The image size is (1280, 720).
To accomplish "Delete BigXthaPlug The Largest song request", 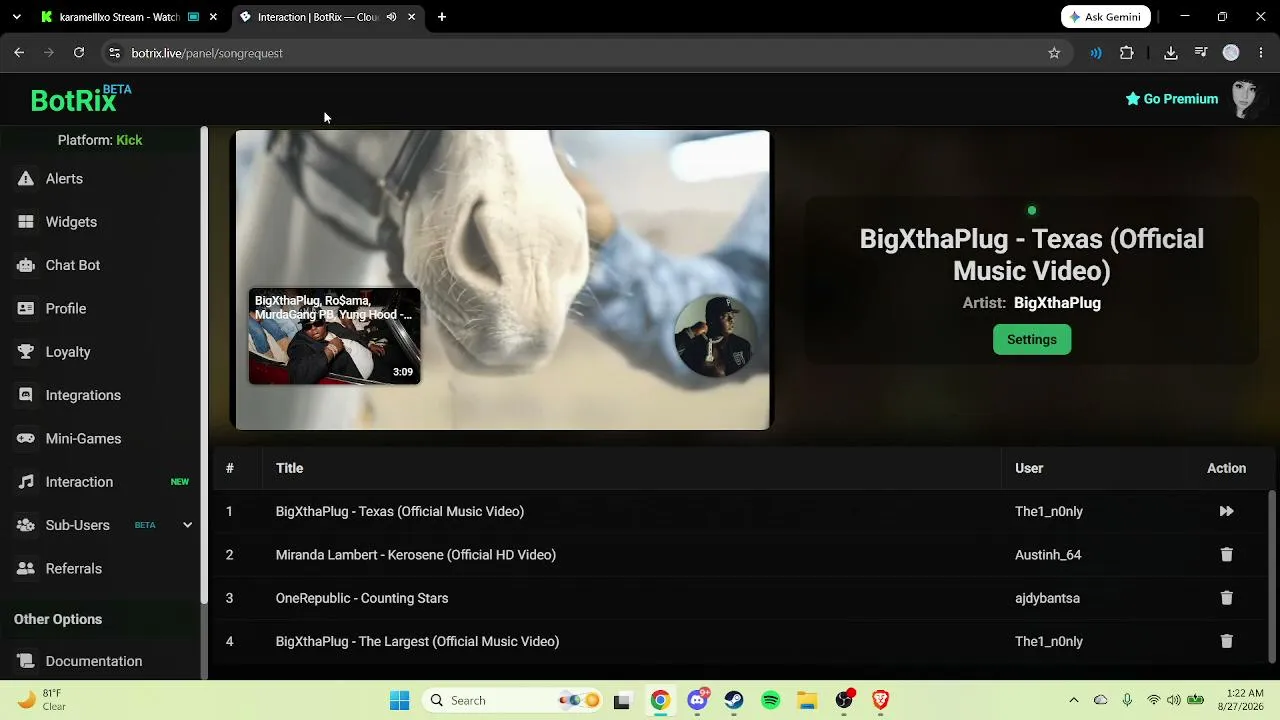I will point(1226,641).
